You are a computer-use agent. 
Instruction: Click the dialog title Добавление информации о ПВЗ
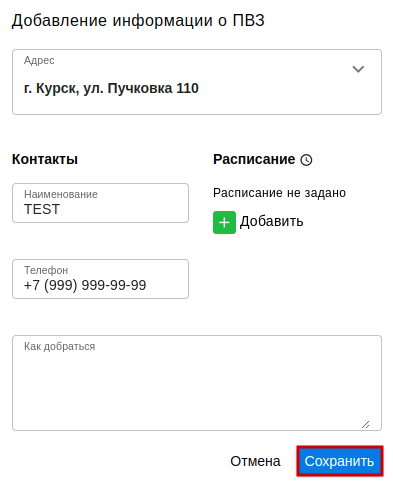click(x=138, y=21)
